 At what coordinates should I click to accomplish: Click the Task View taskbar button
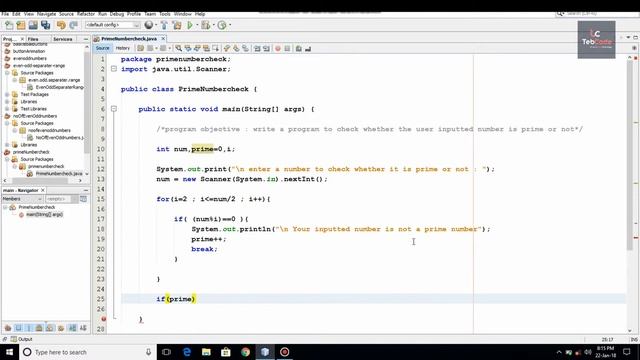[167, 352]
